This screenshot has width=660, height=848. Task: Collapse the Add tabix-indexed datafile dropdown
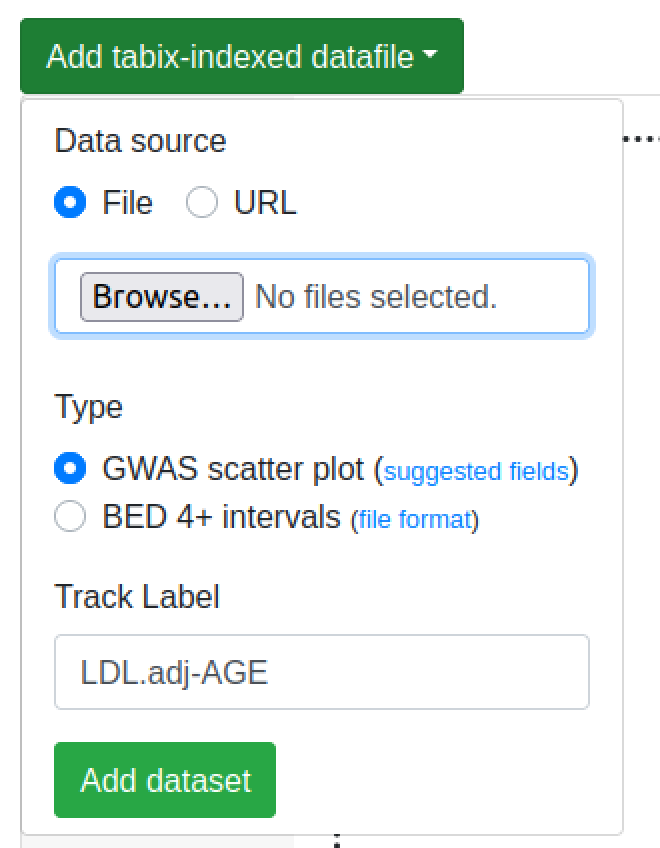[x=240, y=56]
